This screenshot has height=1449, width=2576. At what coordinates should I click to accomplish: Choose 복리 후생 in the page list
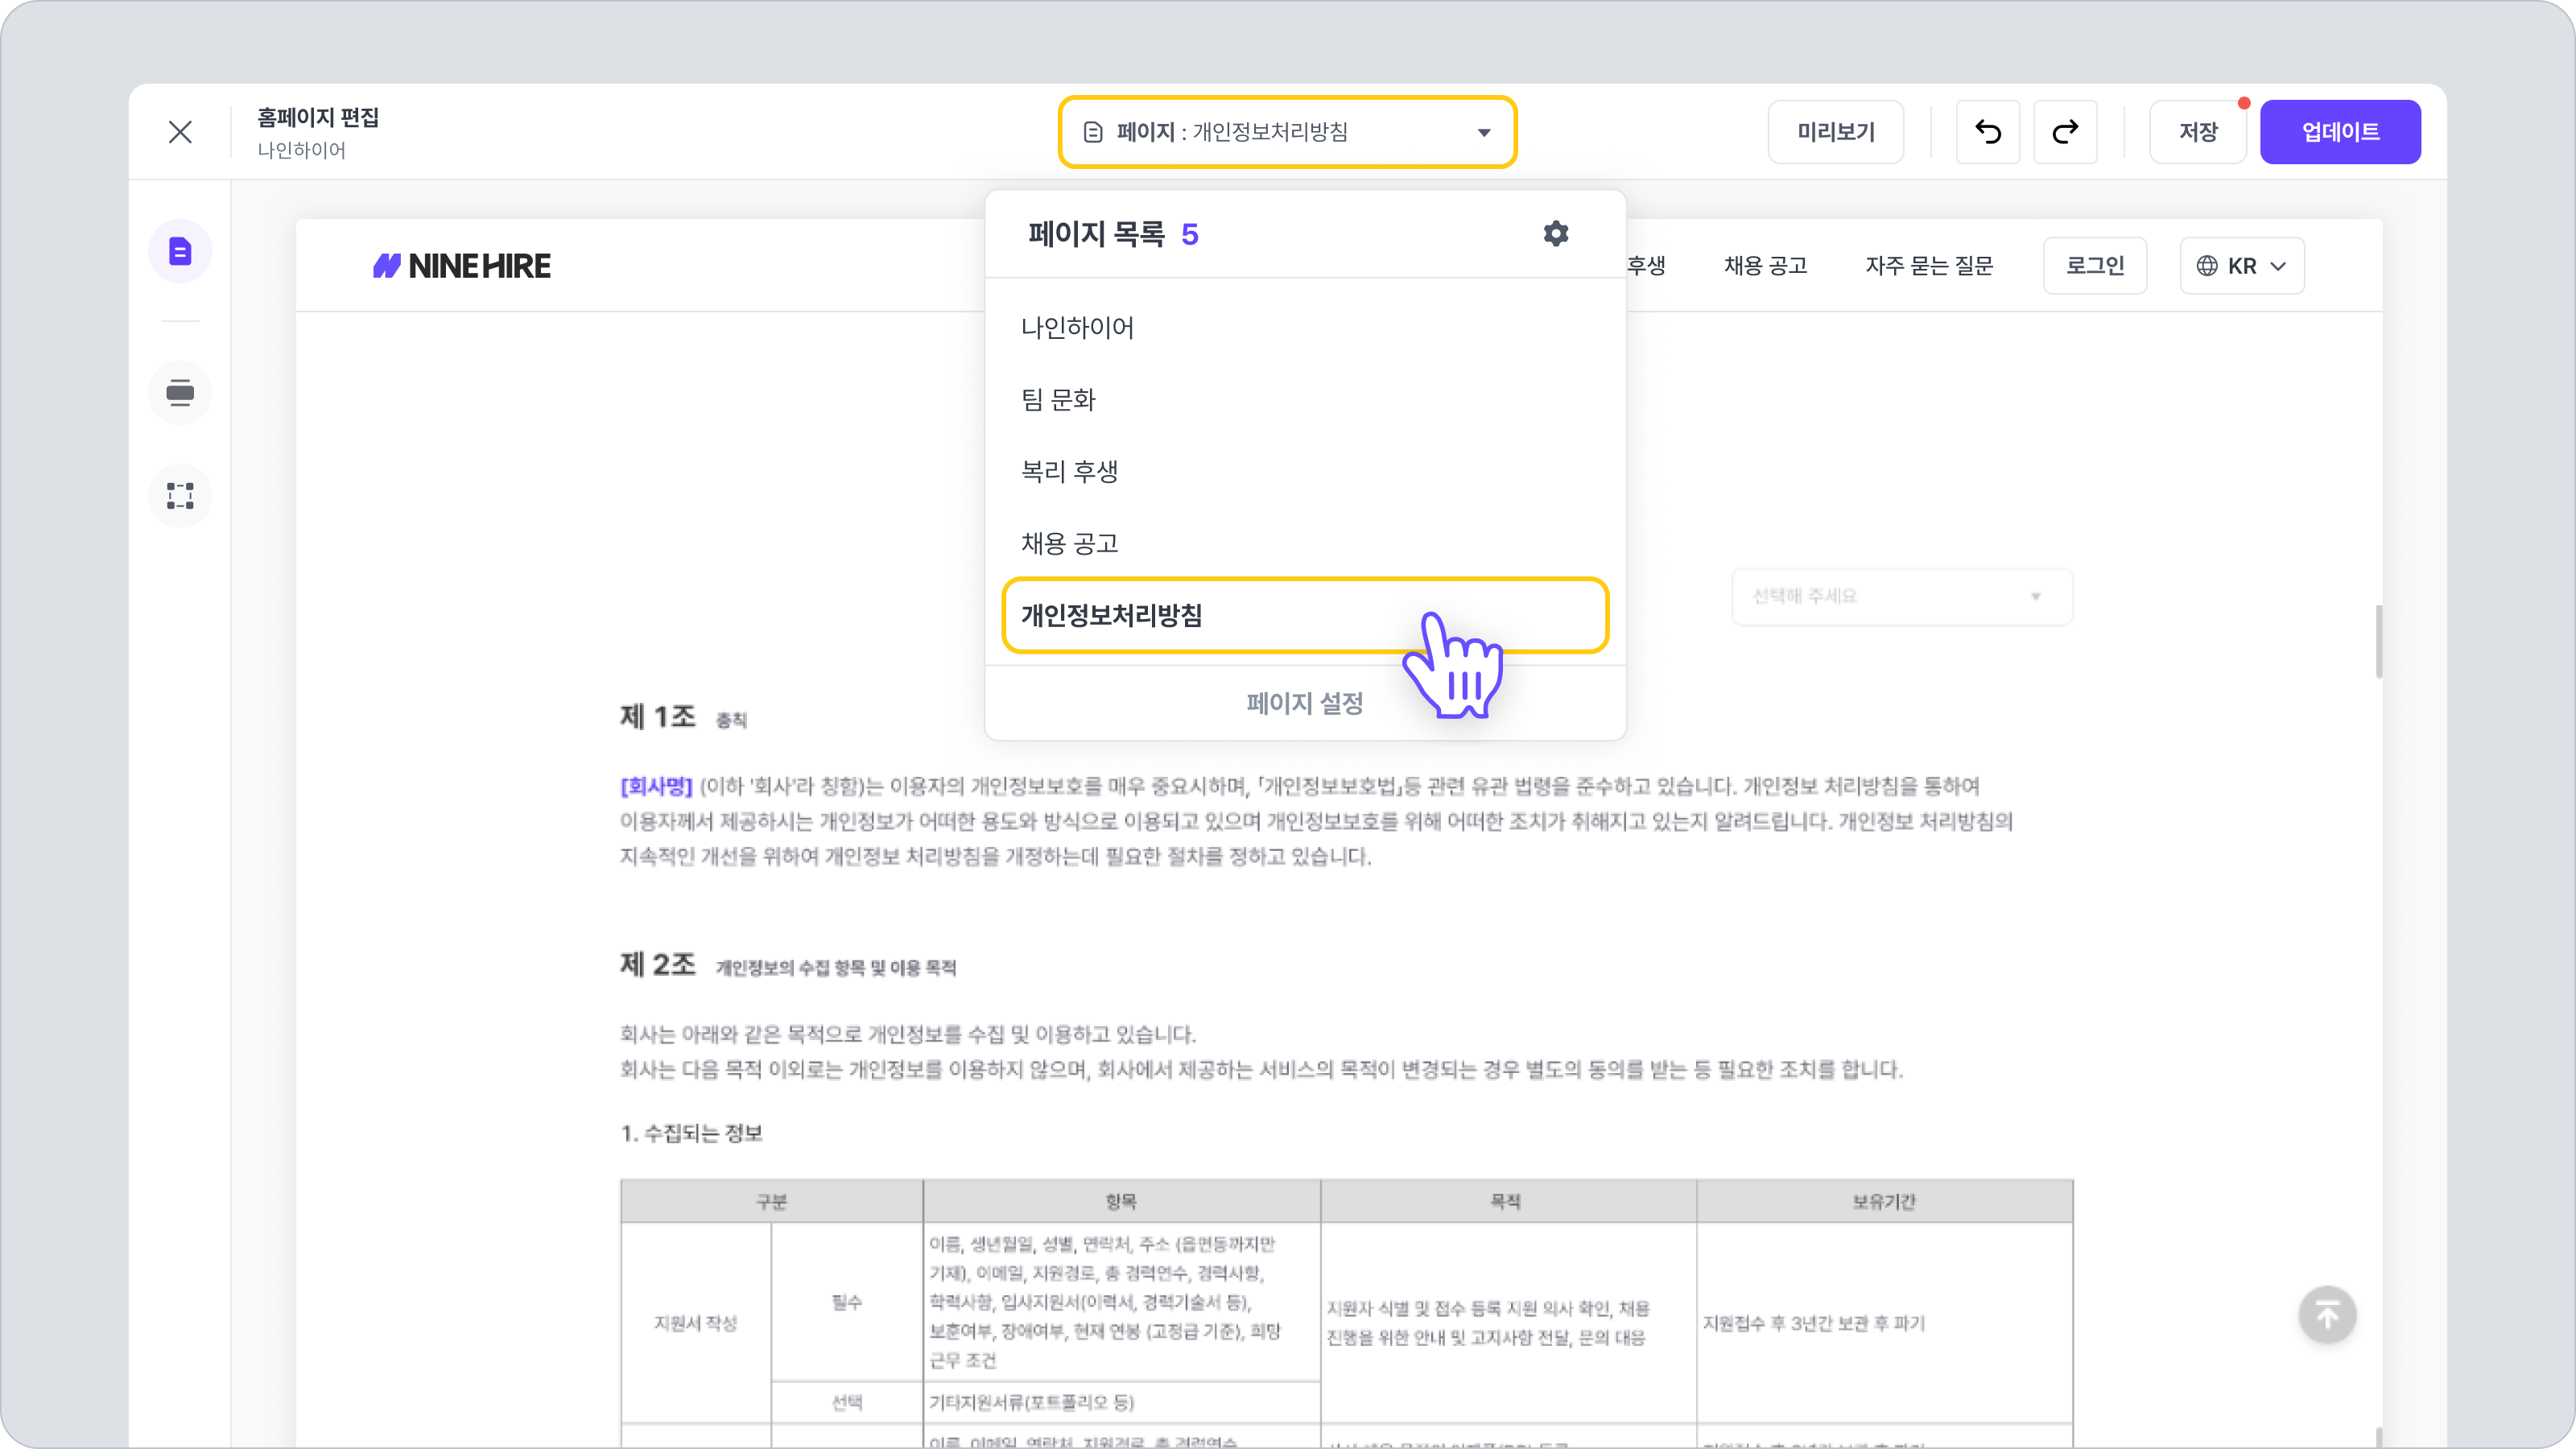click(x=1069, y=472)
